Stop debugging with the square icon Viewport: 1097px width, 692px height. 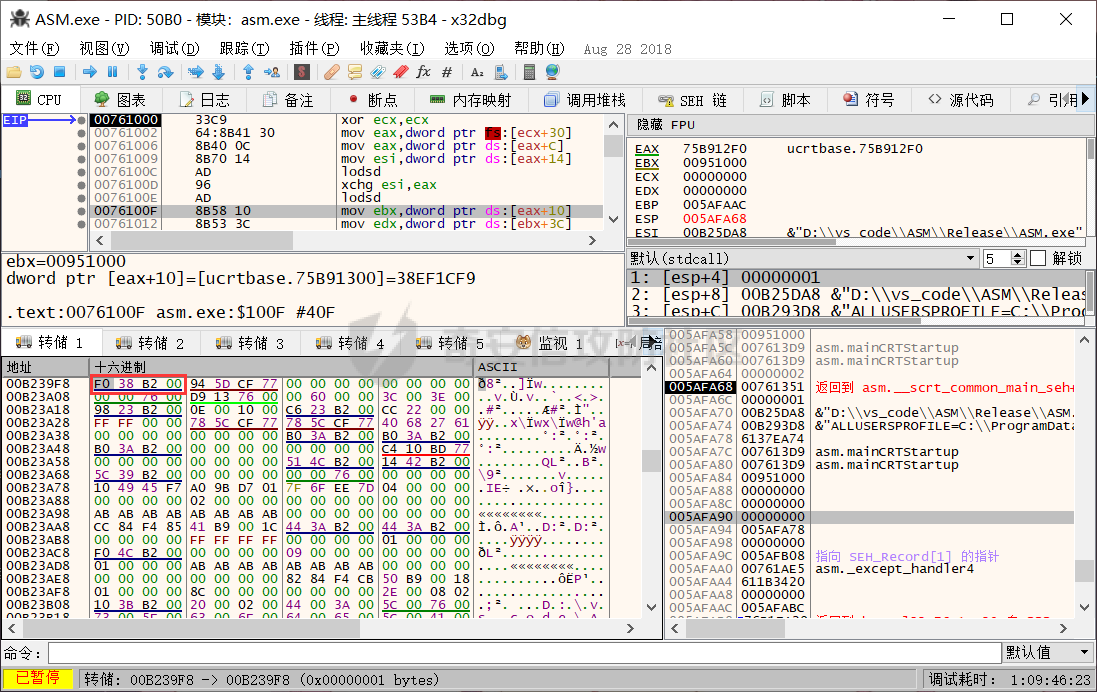tap(59, 72)
